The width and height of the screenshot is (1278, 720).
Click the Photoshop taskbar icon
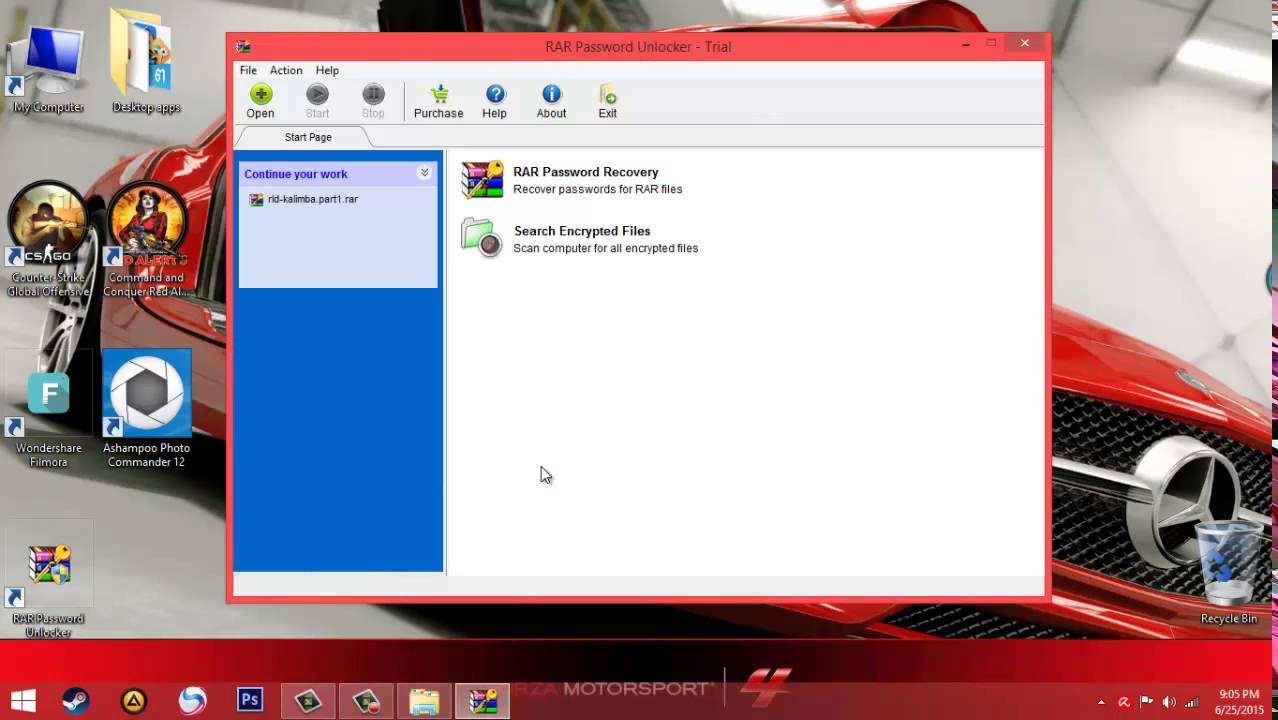point(250,700)
